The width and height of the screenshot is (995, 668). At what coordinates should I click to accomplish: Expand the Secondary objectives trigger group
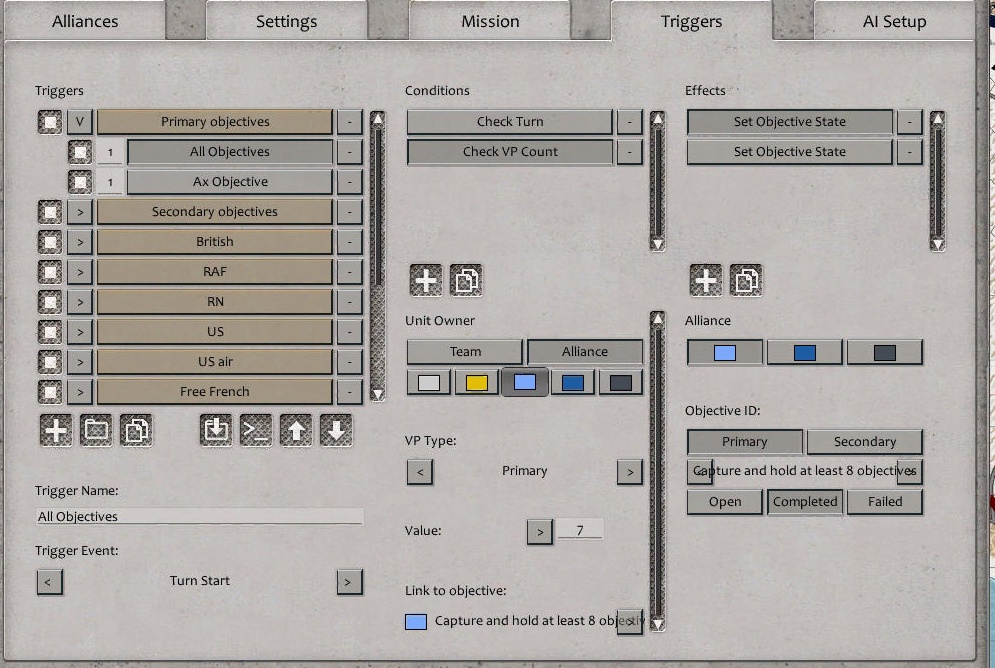pyautogui.click(x=79, y=211)
